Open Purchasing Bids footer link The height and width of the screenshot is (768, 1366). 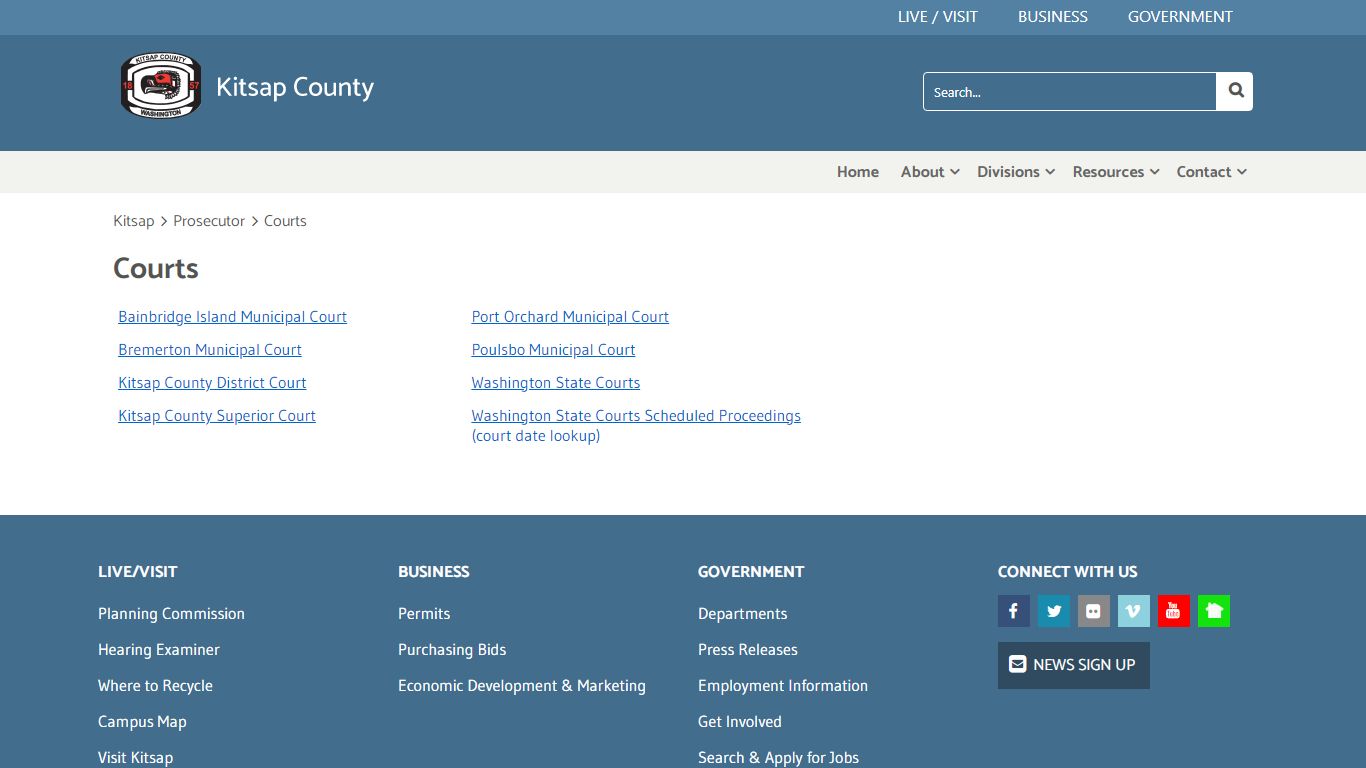[x=452, y=650]
